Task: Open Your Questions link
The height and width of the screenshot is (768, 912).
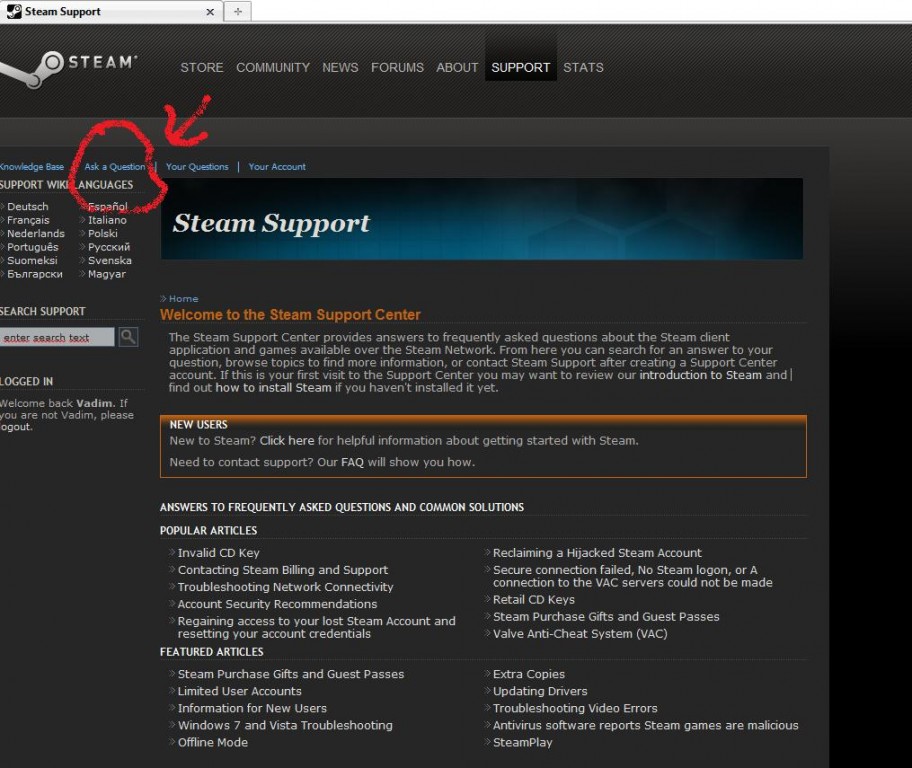Action: [197, 167]
